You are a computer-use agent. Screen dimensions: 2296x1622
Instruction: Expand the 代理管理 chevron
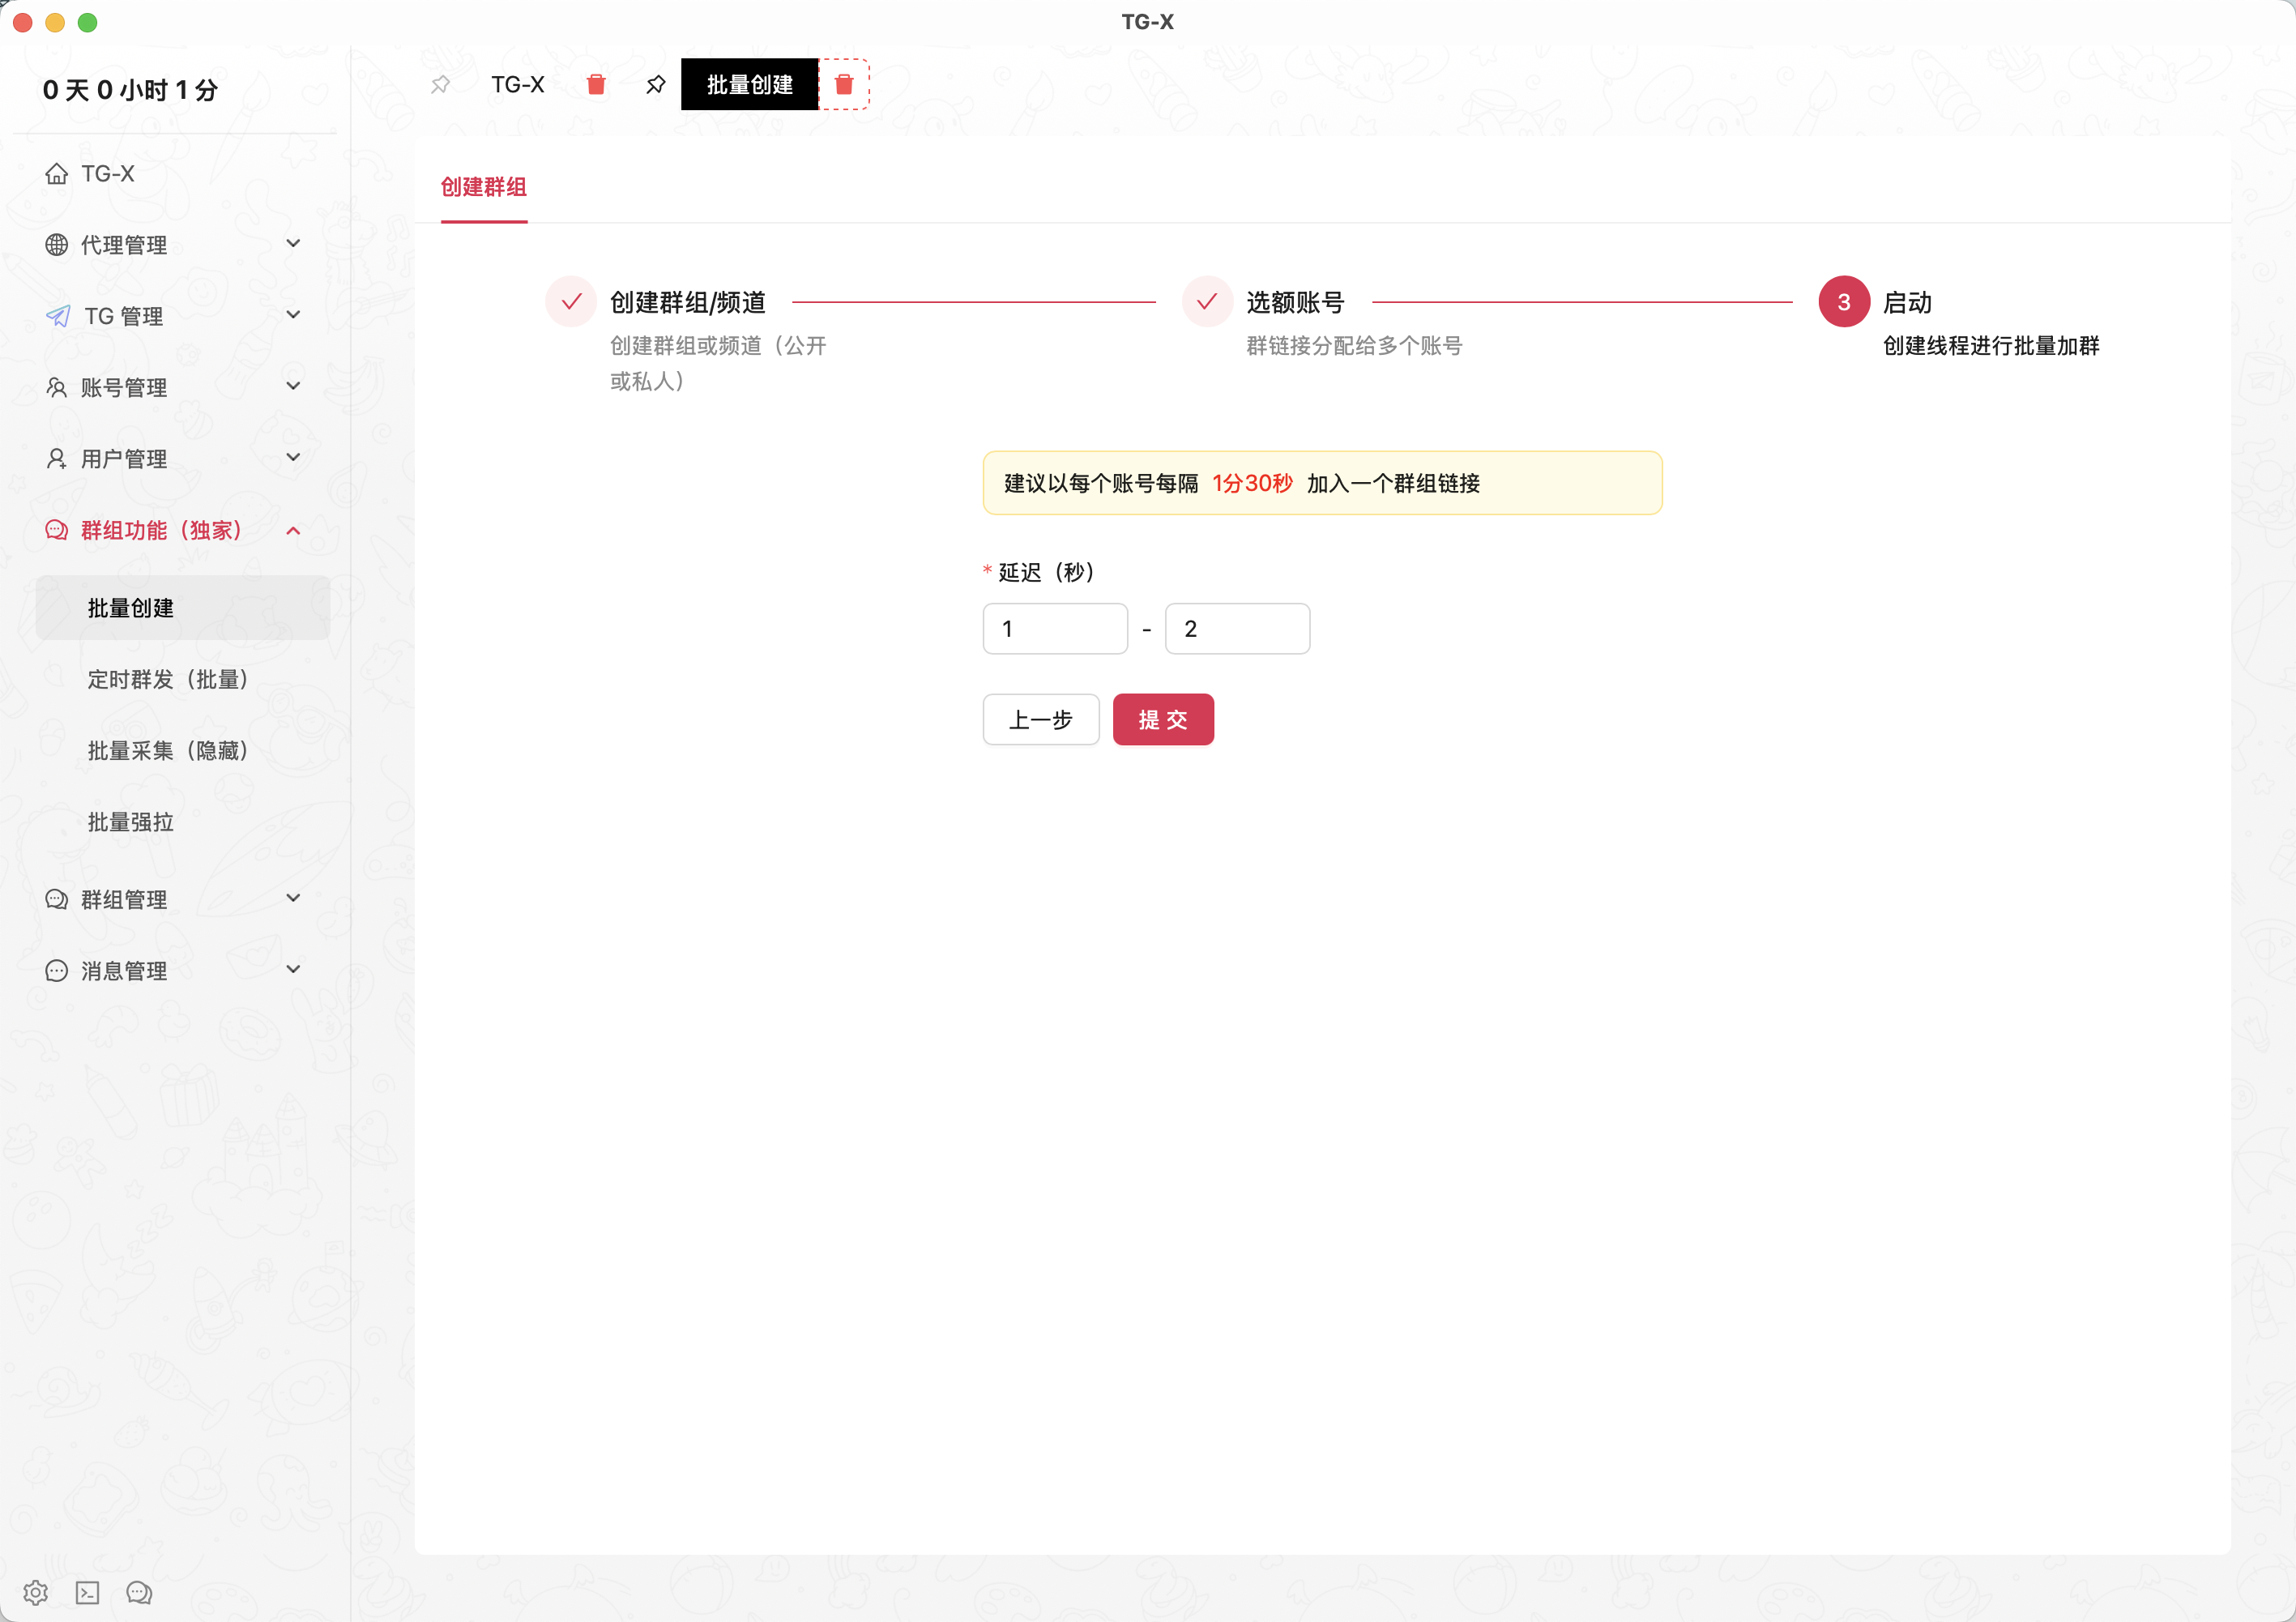click(293, 244)
